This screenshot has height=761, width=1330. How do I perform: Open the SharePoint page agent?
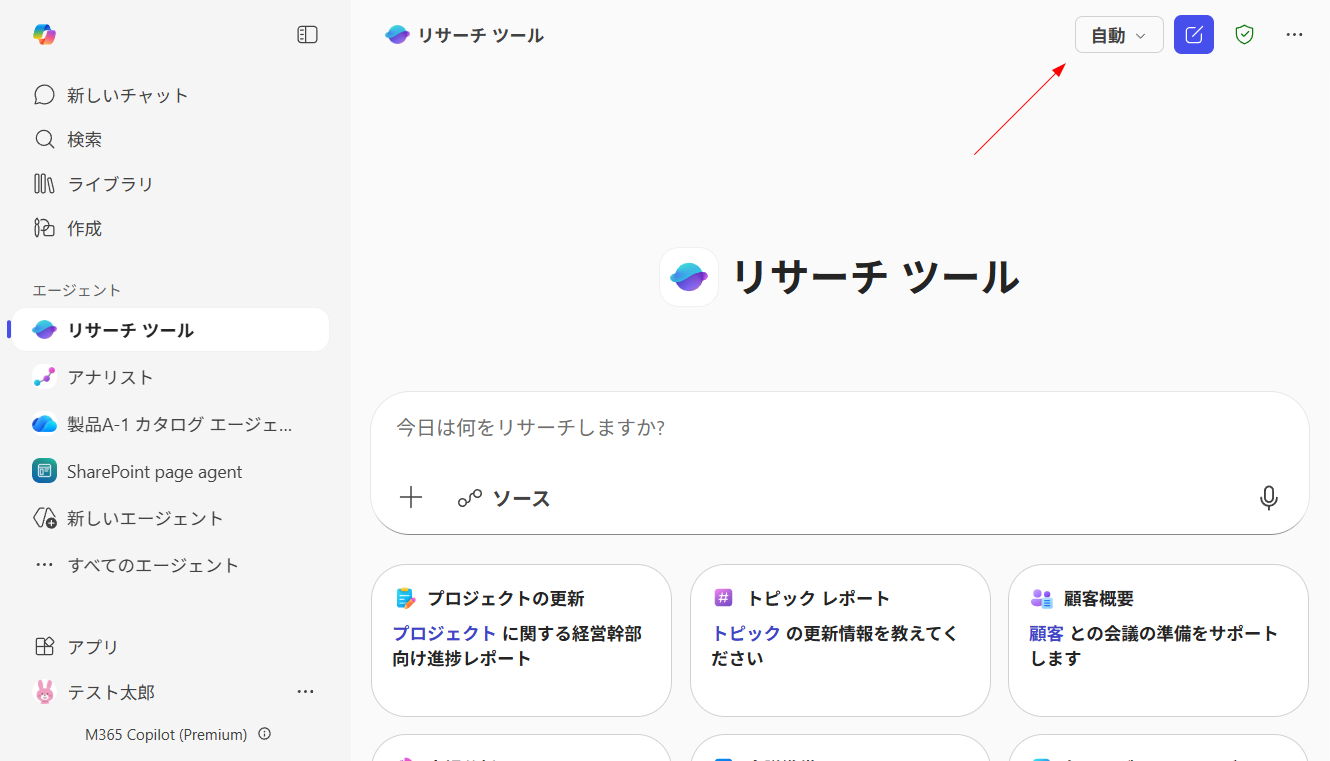pyautogui.click(x=154, y=471)
